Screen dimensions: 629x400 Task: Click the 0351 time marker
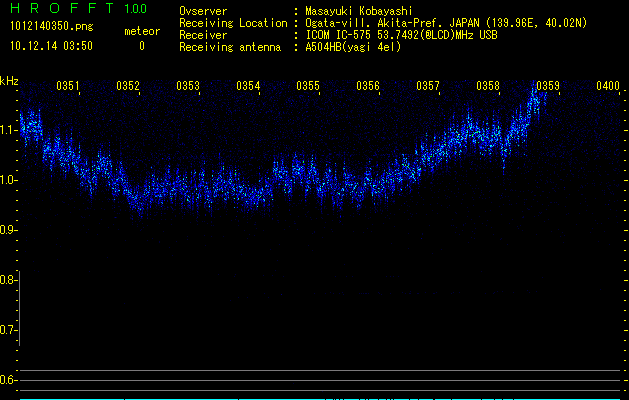(69, 87)
